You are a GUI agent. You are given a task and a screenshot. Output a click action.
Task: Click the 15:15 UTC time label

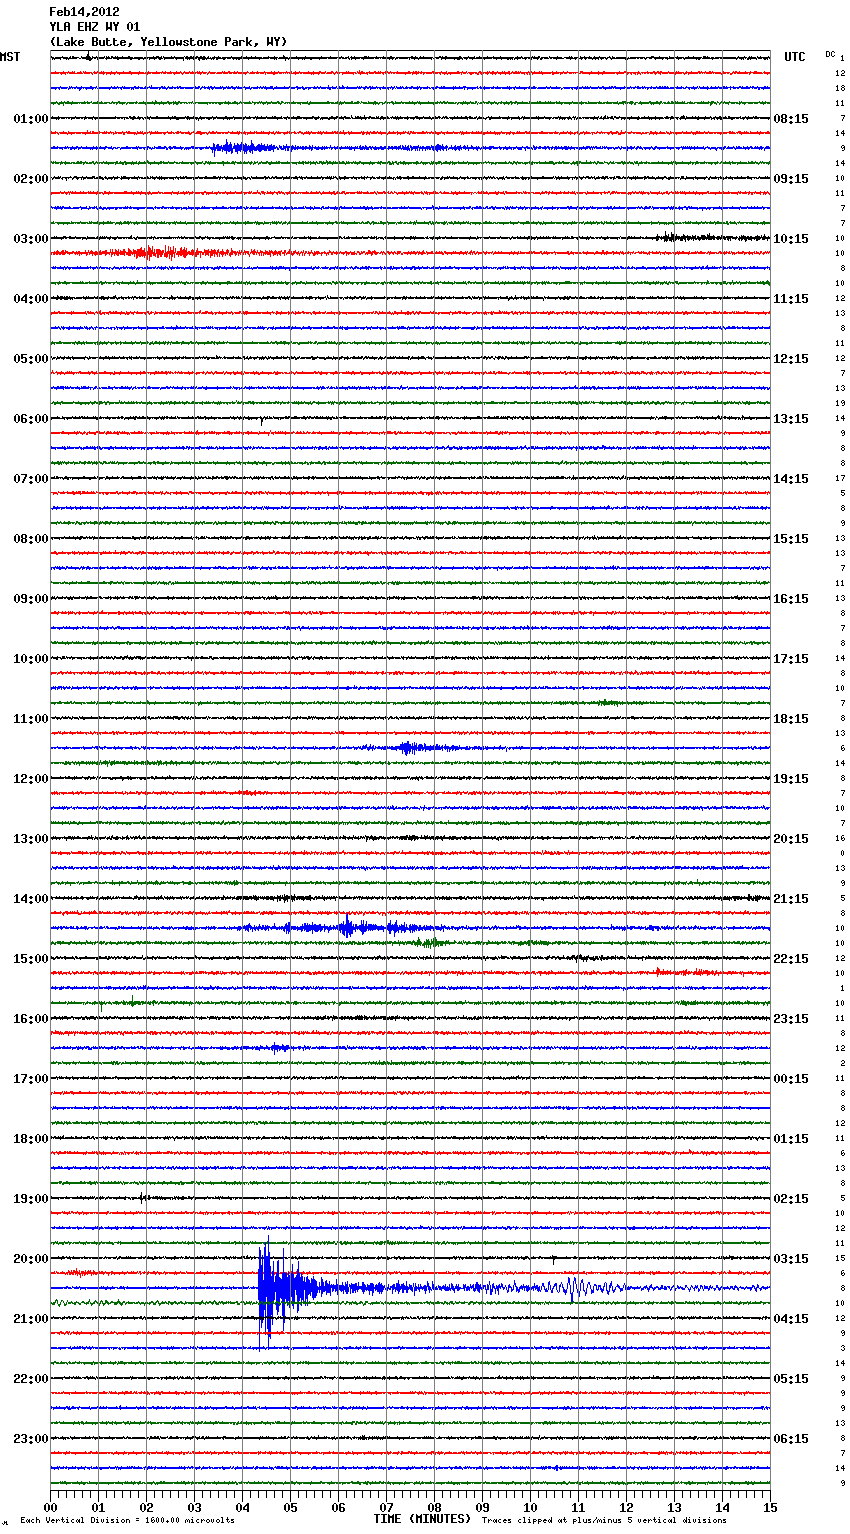791,539
